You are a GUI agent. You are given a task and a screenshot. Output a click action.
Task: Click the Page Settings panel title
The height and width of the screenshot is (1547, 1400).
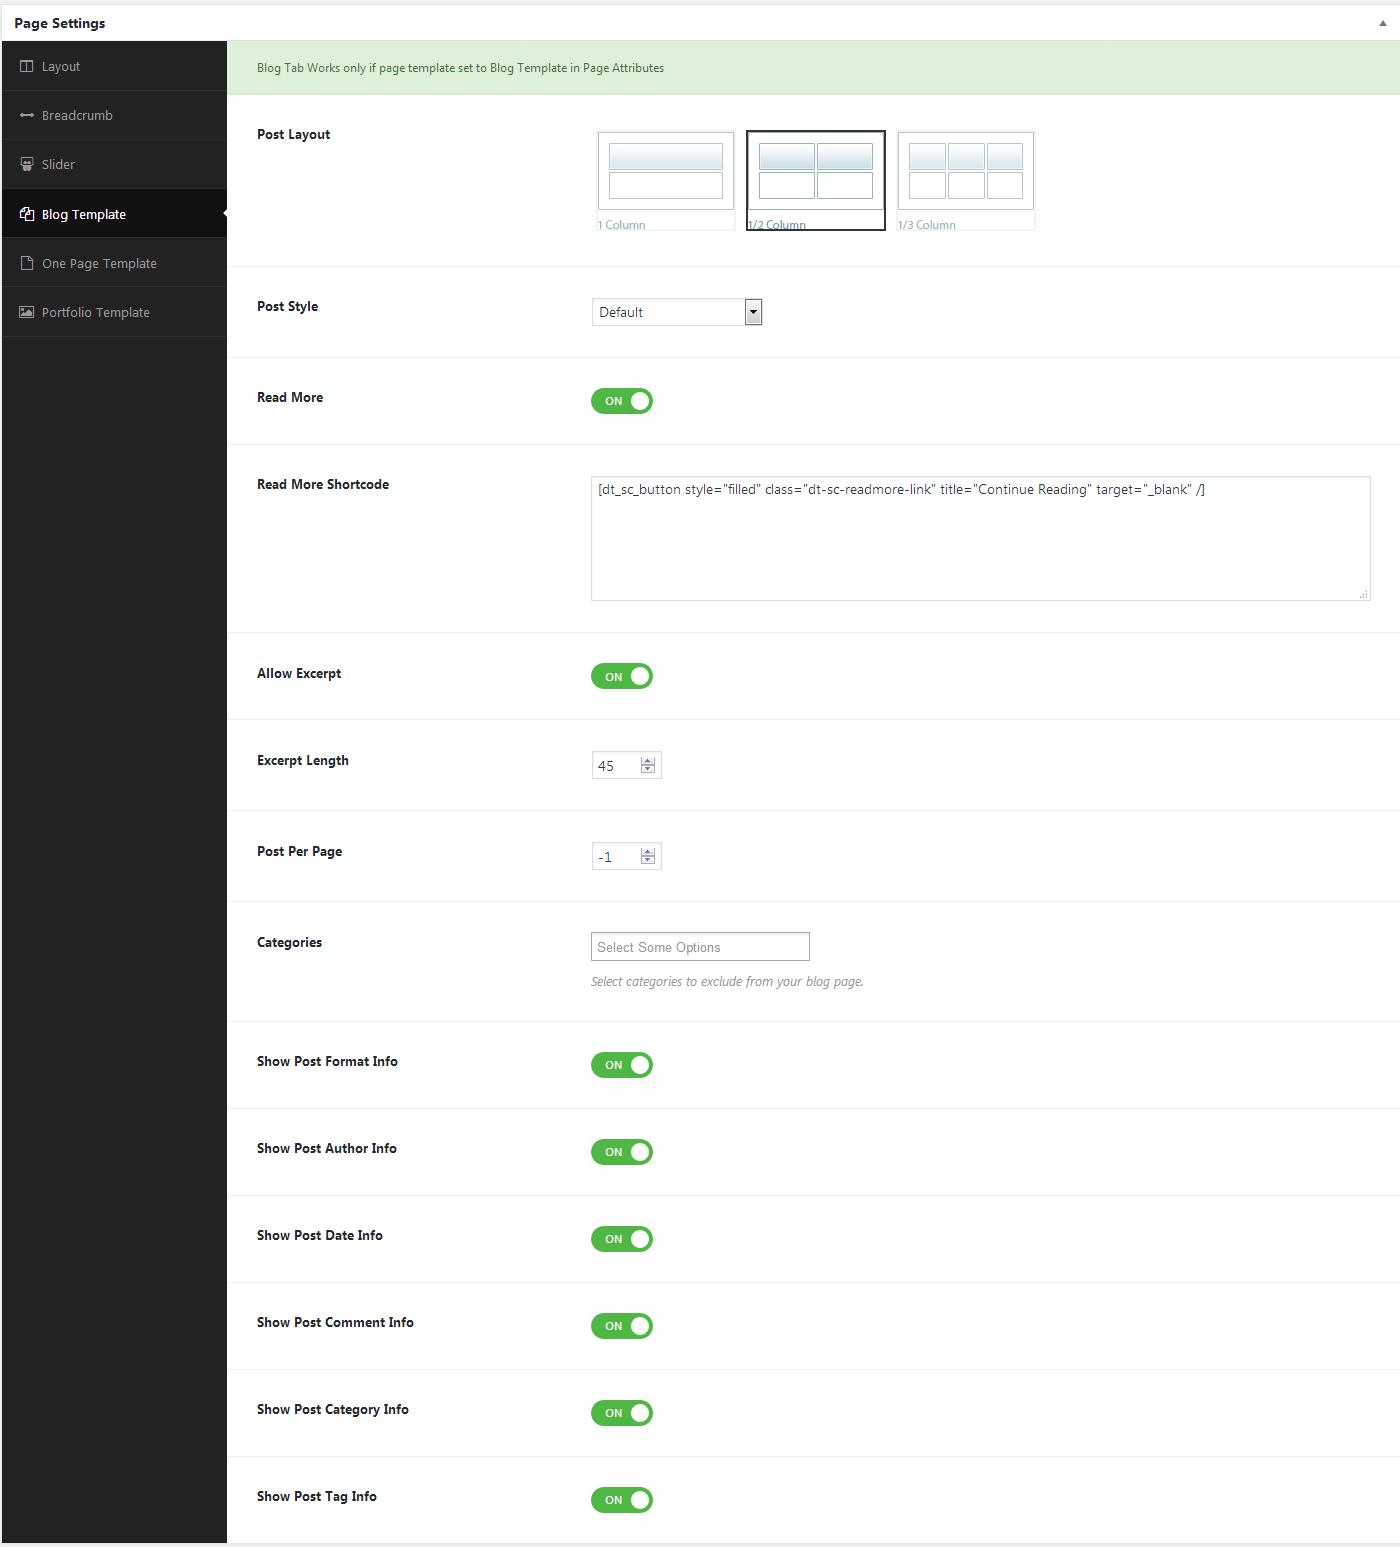(60, 23)
